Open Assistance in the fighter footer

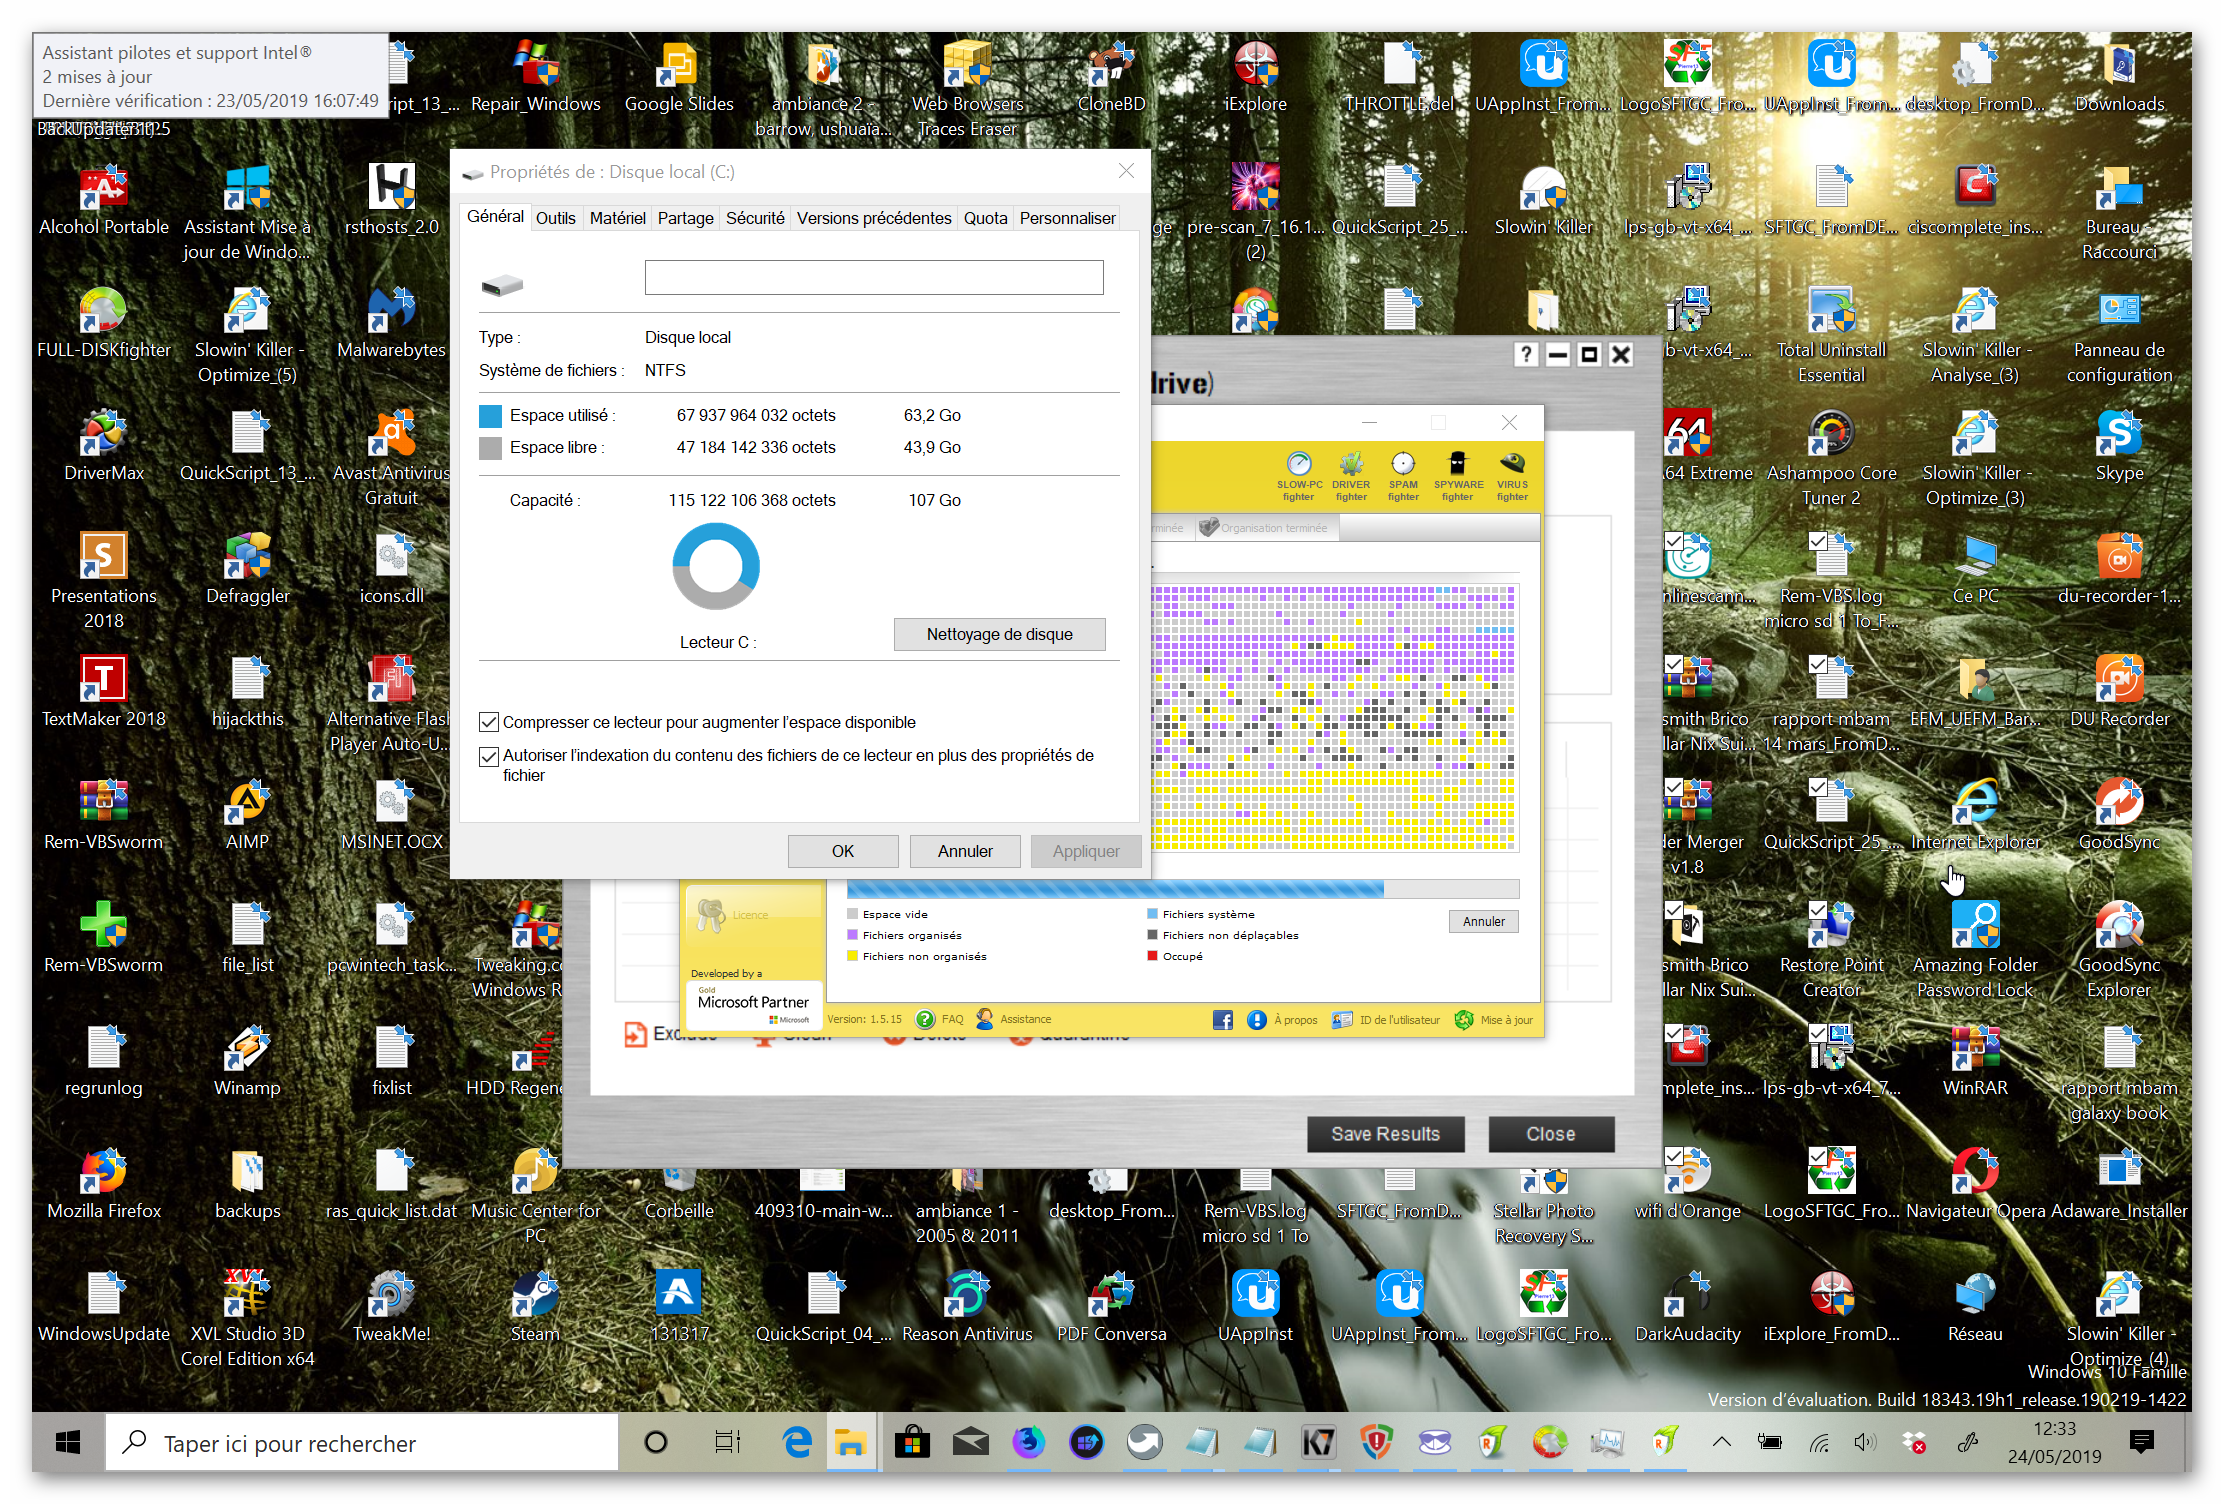coord(1014,1019)
